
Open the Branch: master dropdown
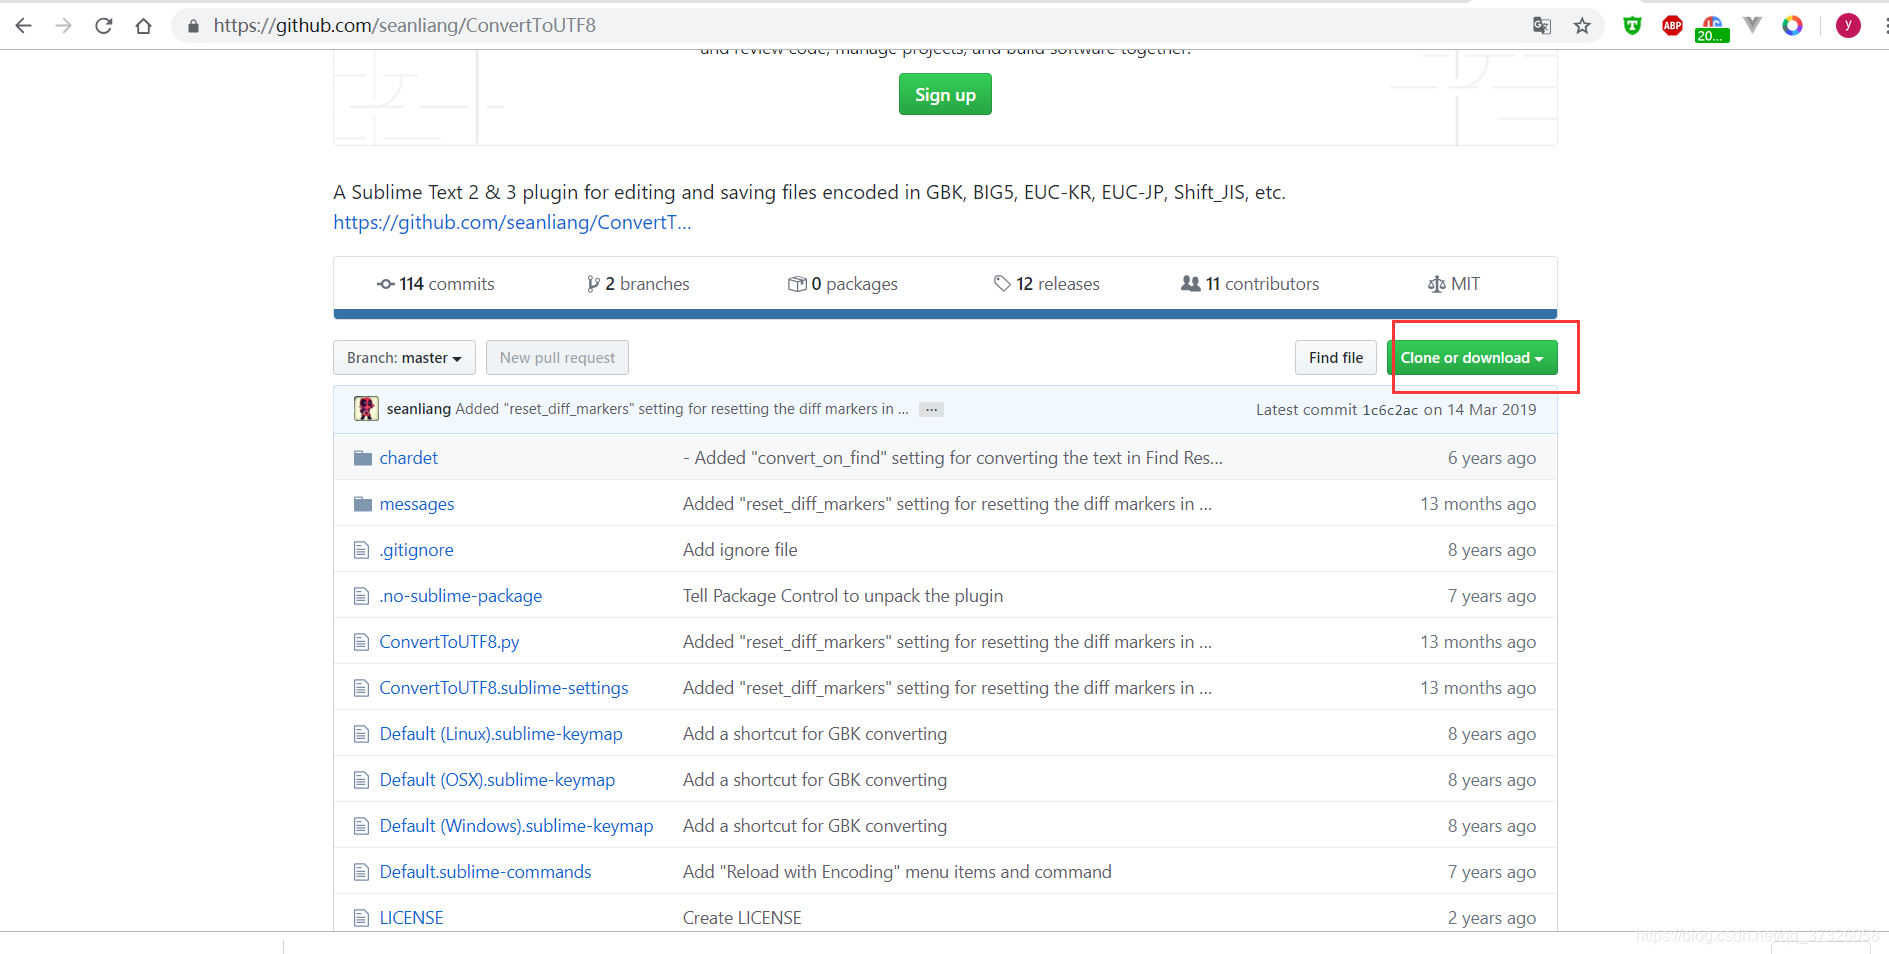click(x=404, y=358)
